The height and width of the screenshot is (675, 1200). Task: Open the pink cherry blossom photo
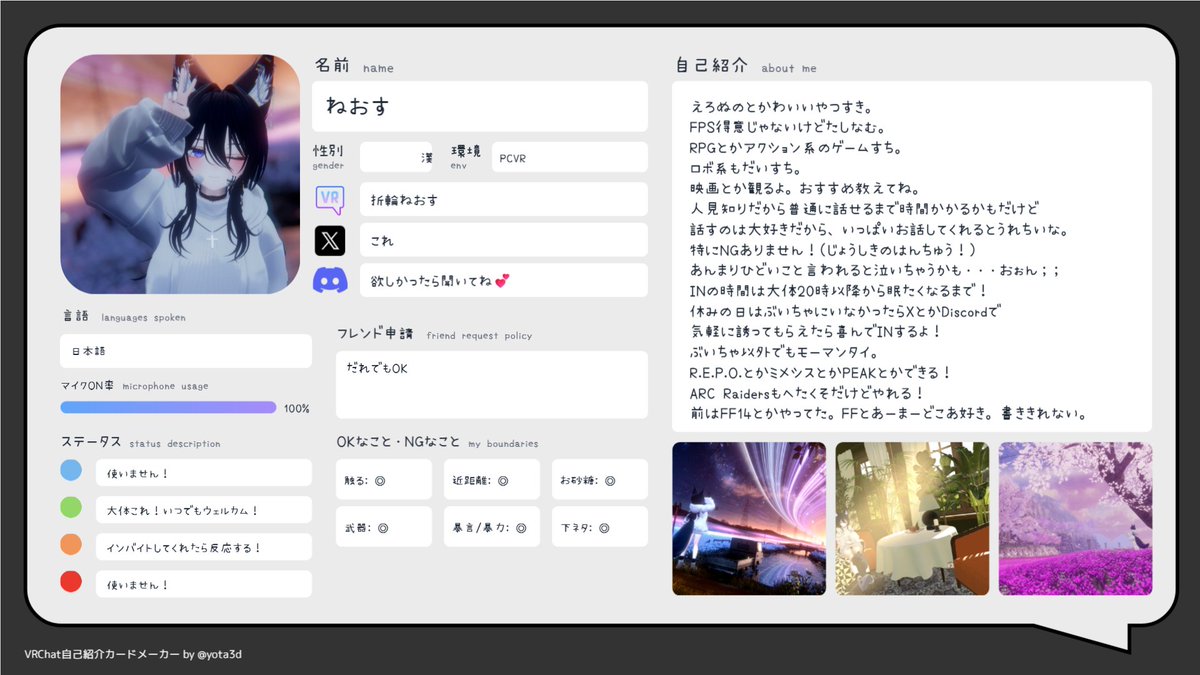point(1075,519)
